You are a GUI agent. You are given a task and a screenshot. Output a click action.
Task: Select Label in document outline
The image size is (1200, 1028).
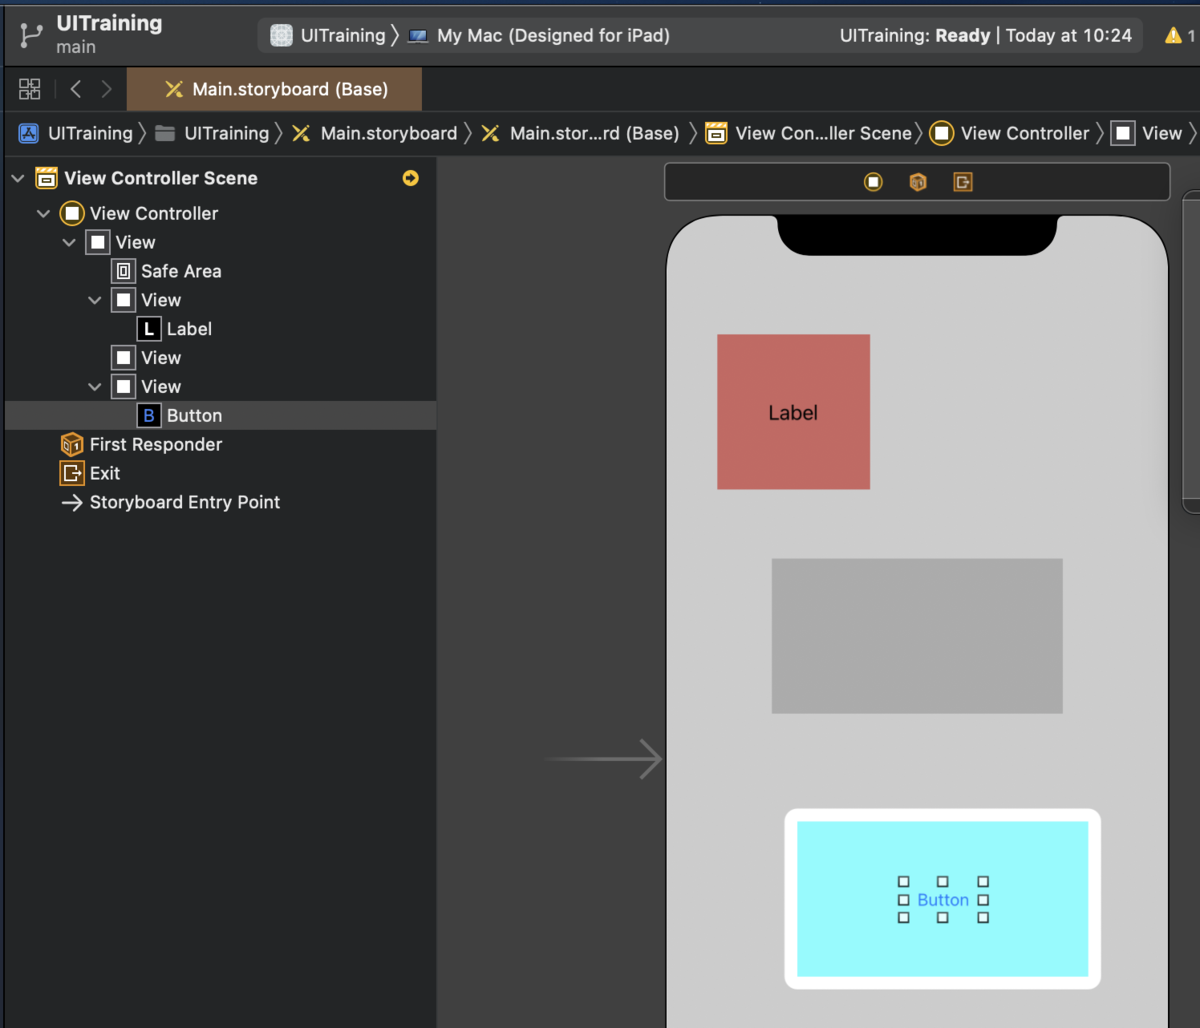pos(220,329)
